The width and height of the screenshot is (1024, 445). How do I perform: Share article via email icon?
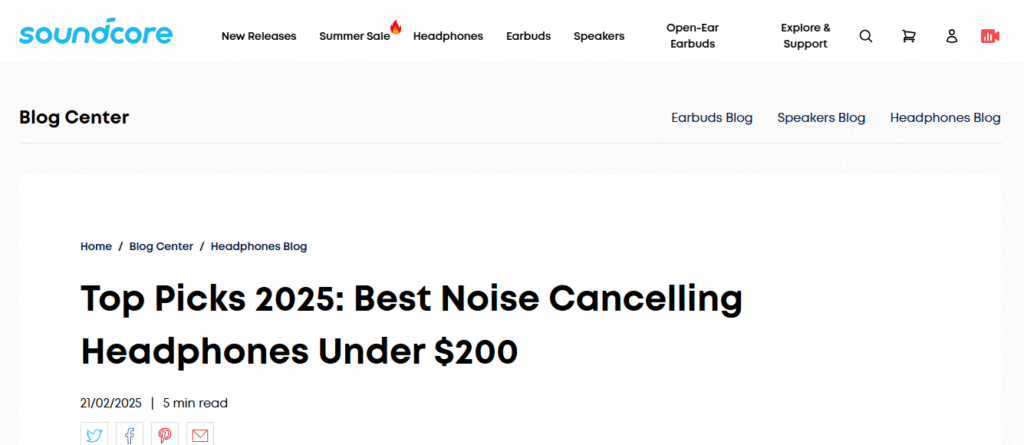pyautogui.click(x=200, y=435)
